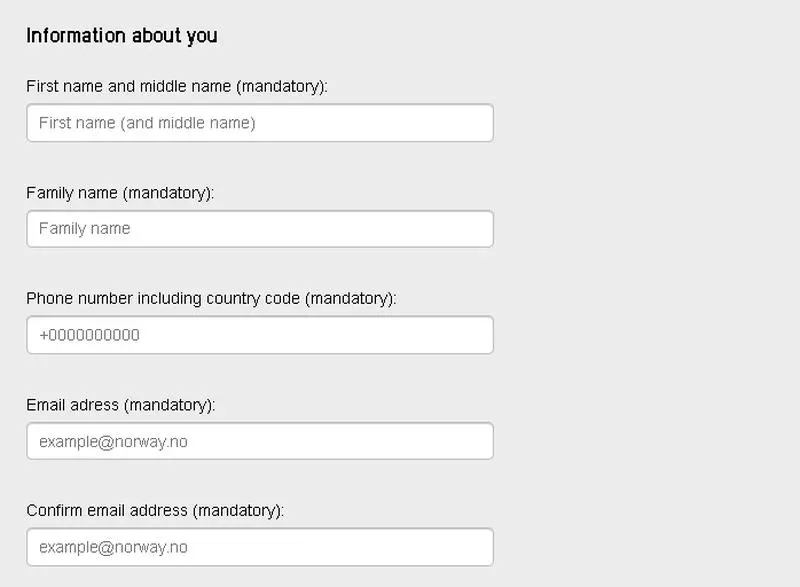Click 'example@norway.no' placeholder under Email adress
This screenshot has height=587, width=800.
[x=113, y=441]
